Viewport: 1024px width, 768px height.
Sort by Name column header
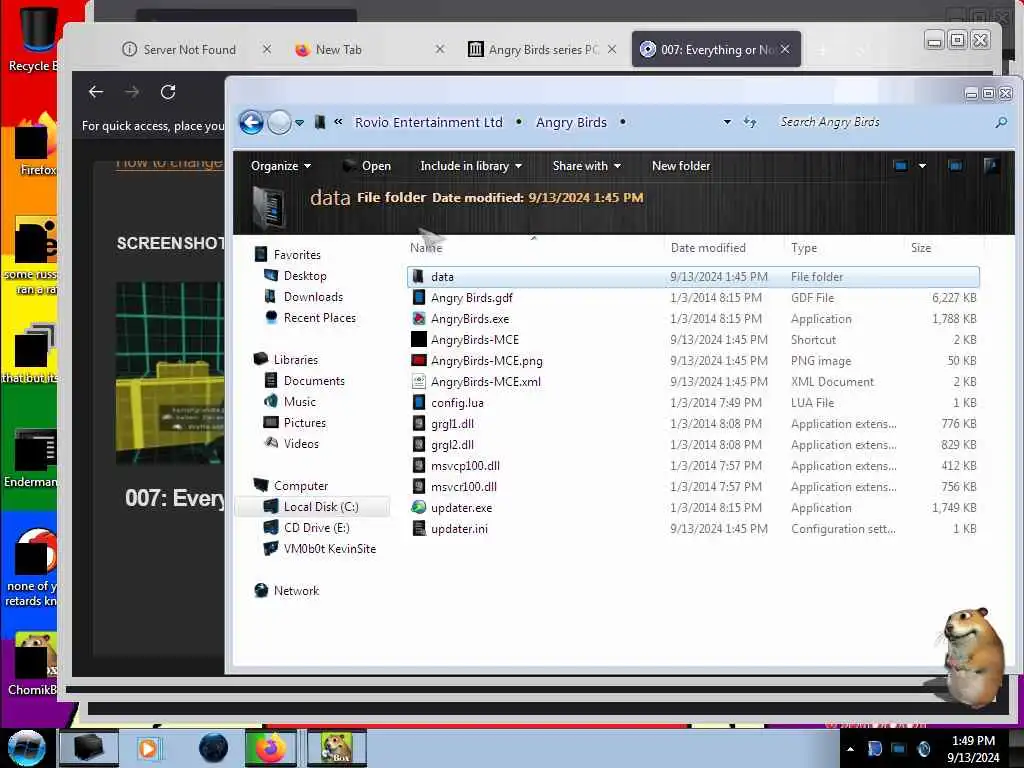point(426,248)
